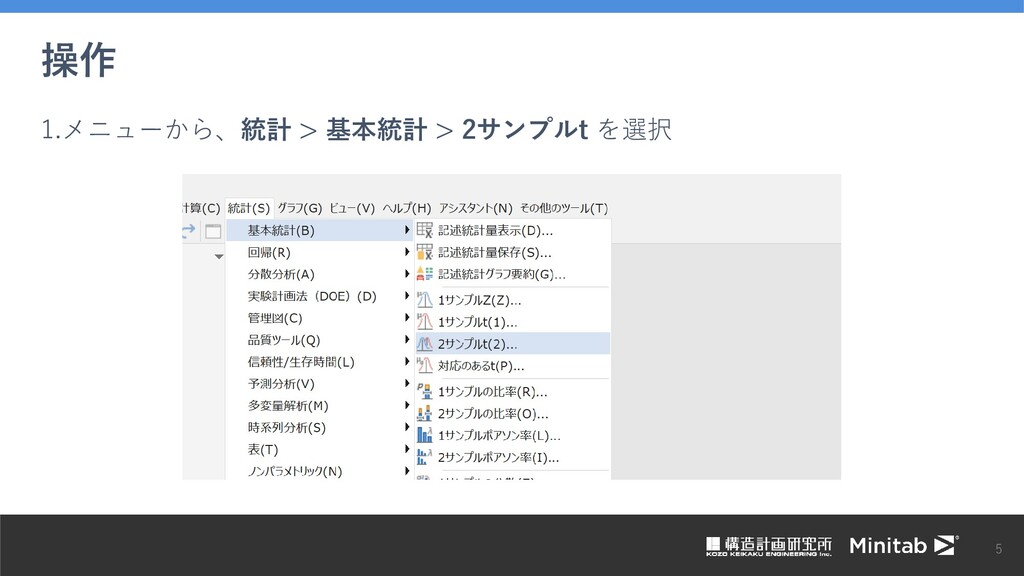Click the 構造計画研究所 logo in footer
1024x576 pixels.
point(769,546)
